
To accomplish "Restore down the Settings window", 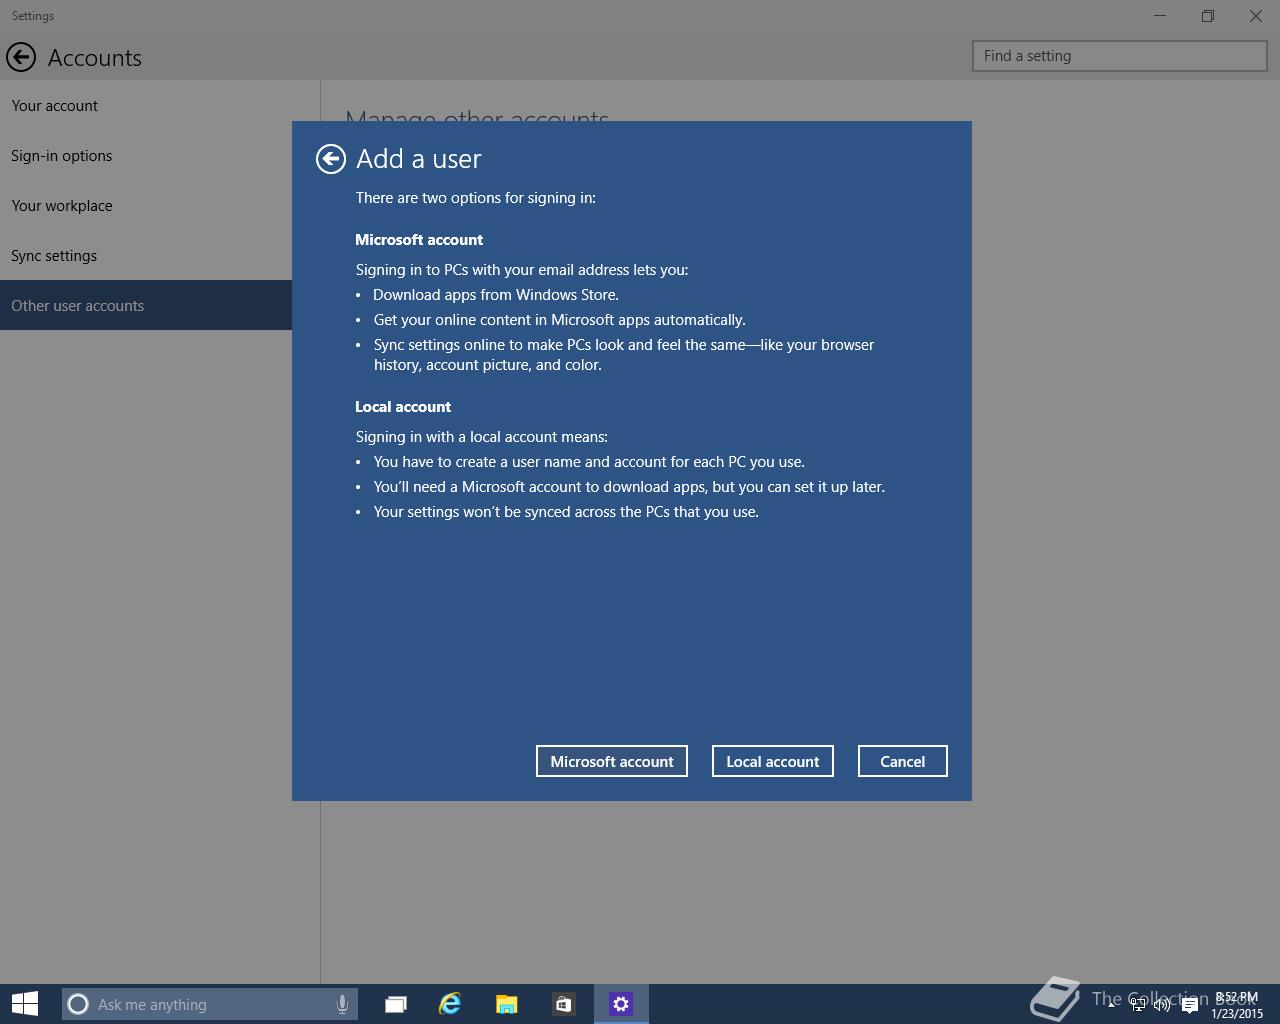I will click(1208, 16).
